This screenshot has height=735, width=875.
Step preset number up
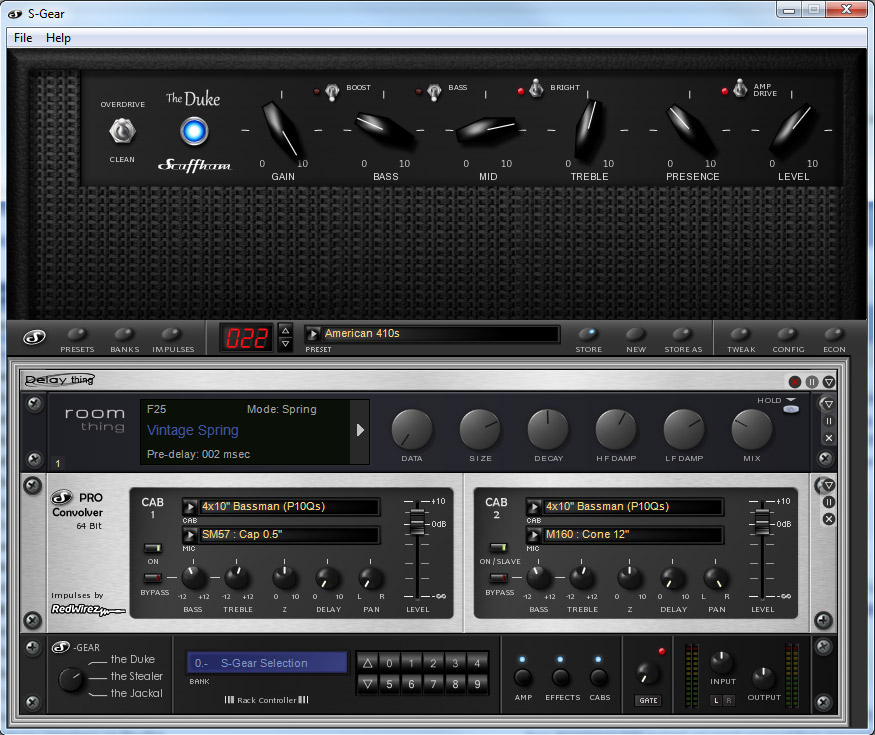pos(285,330)
